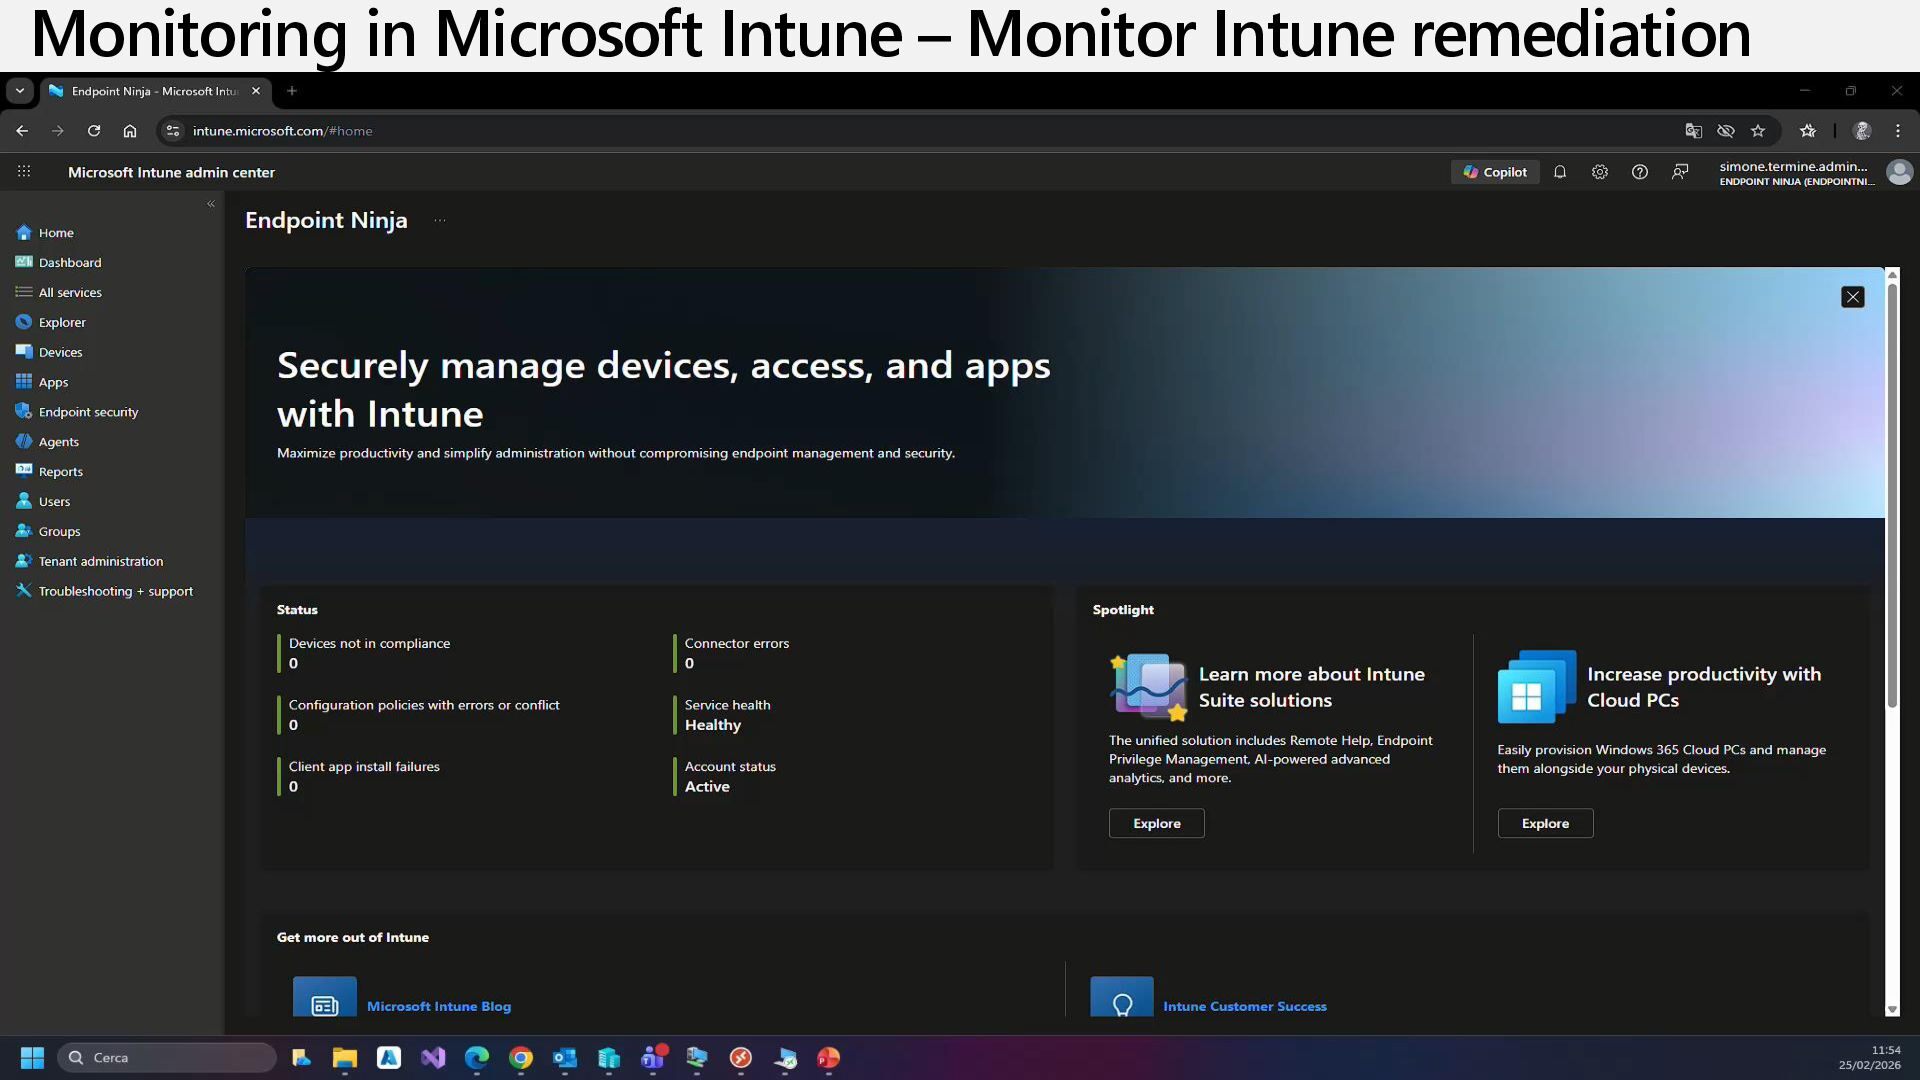Collapse the left navigation sidebar
Image resolution: width=1920 pixels, height=1080 pixels.
(x=211, y=204)
